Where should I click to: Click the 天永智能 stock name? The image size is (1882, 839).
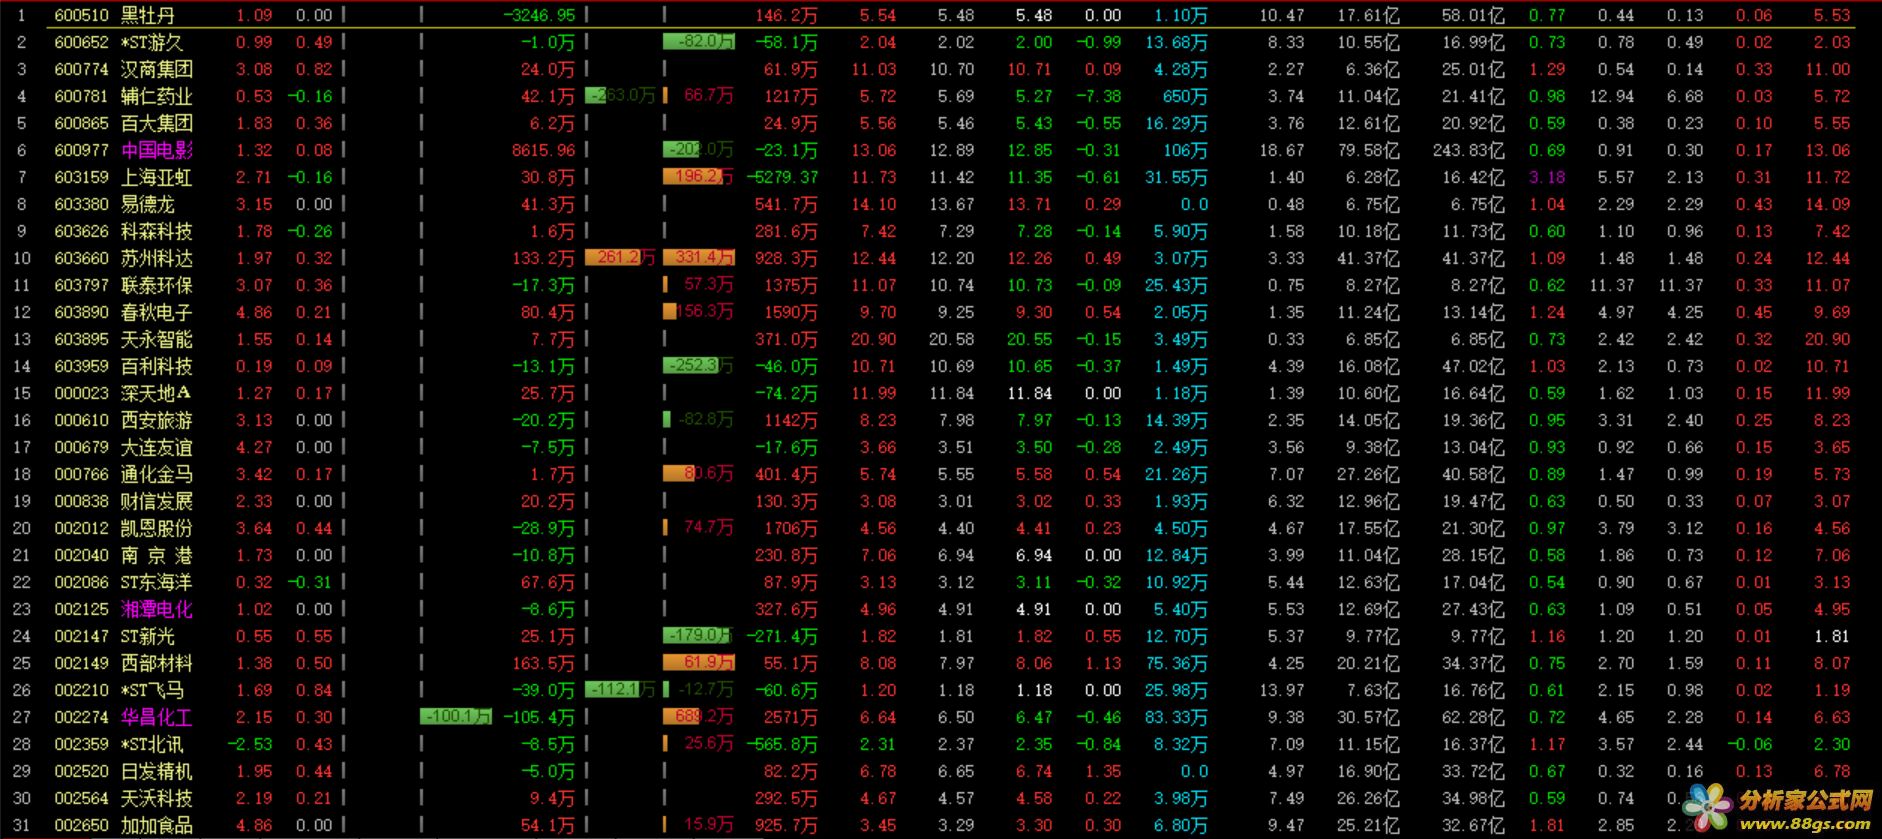pyautogui.click(x=156, y=339)
